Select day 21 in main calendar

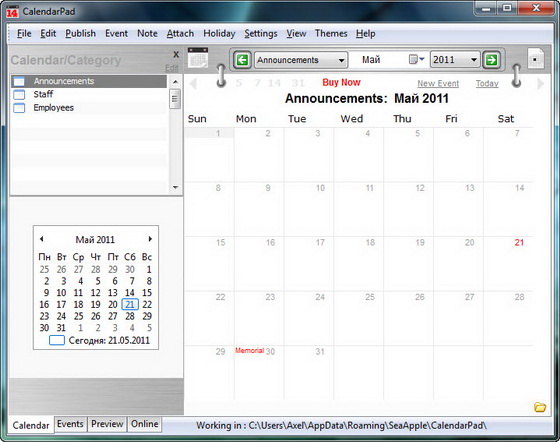pyautogui.click(x=508, y=263)
